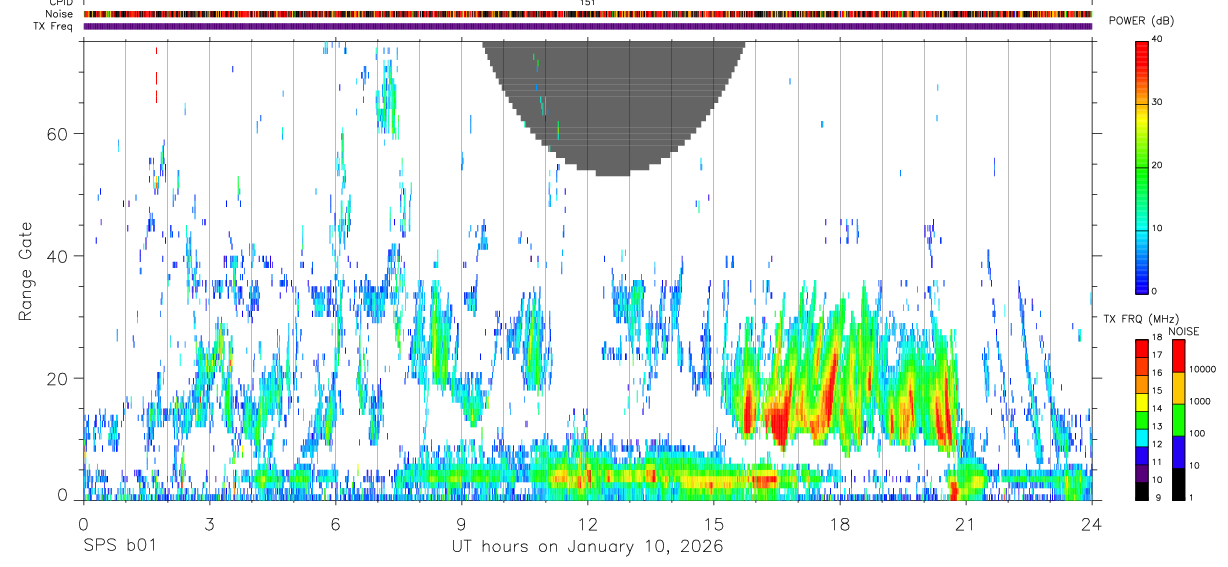1228x567 pixels.
Task: Click the cyan swatch in TX FRQ legend
Action: [x=1141, y=437]
